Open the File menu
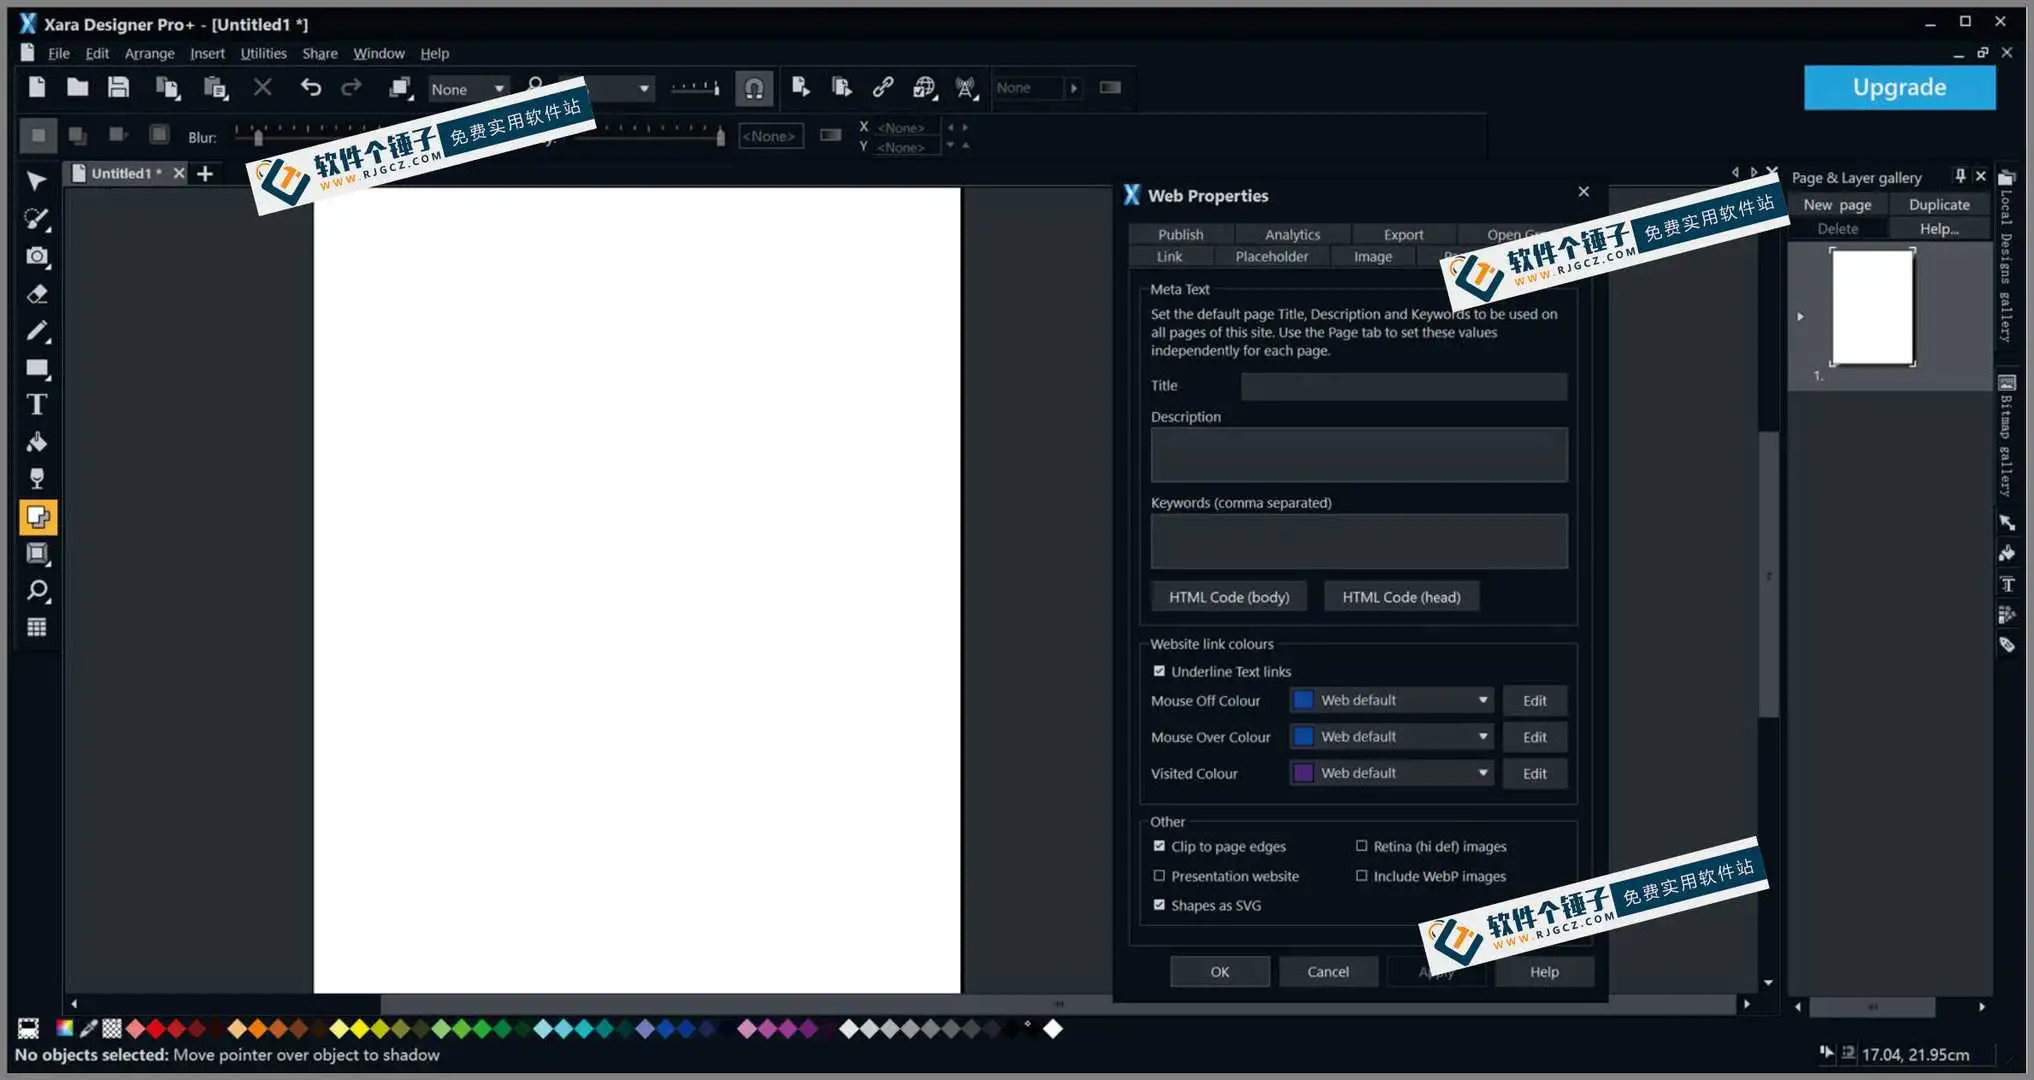Image resolution: width=2034 pixels, height=1080 pixels. [x=59, y=53]
